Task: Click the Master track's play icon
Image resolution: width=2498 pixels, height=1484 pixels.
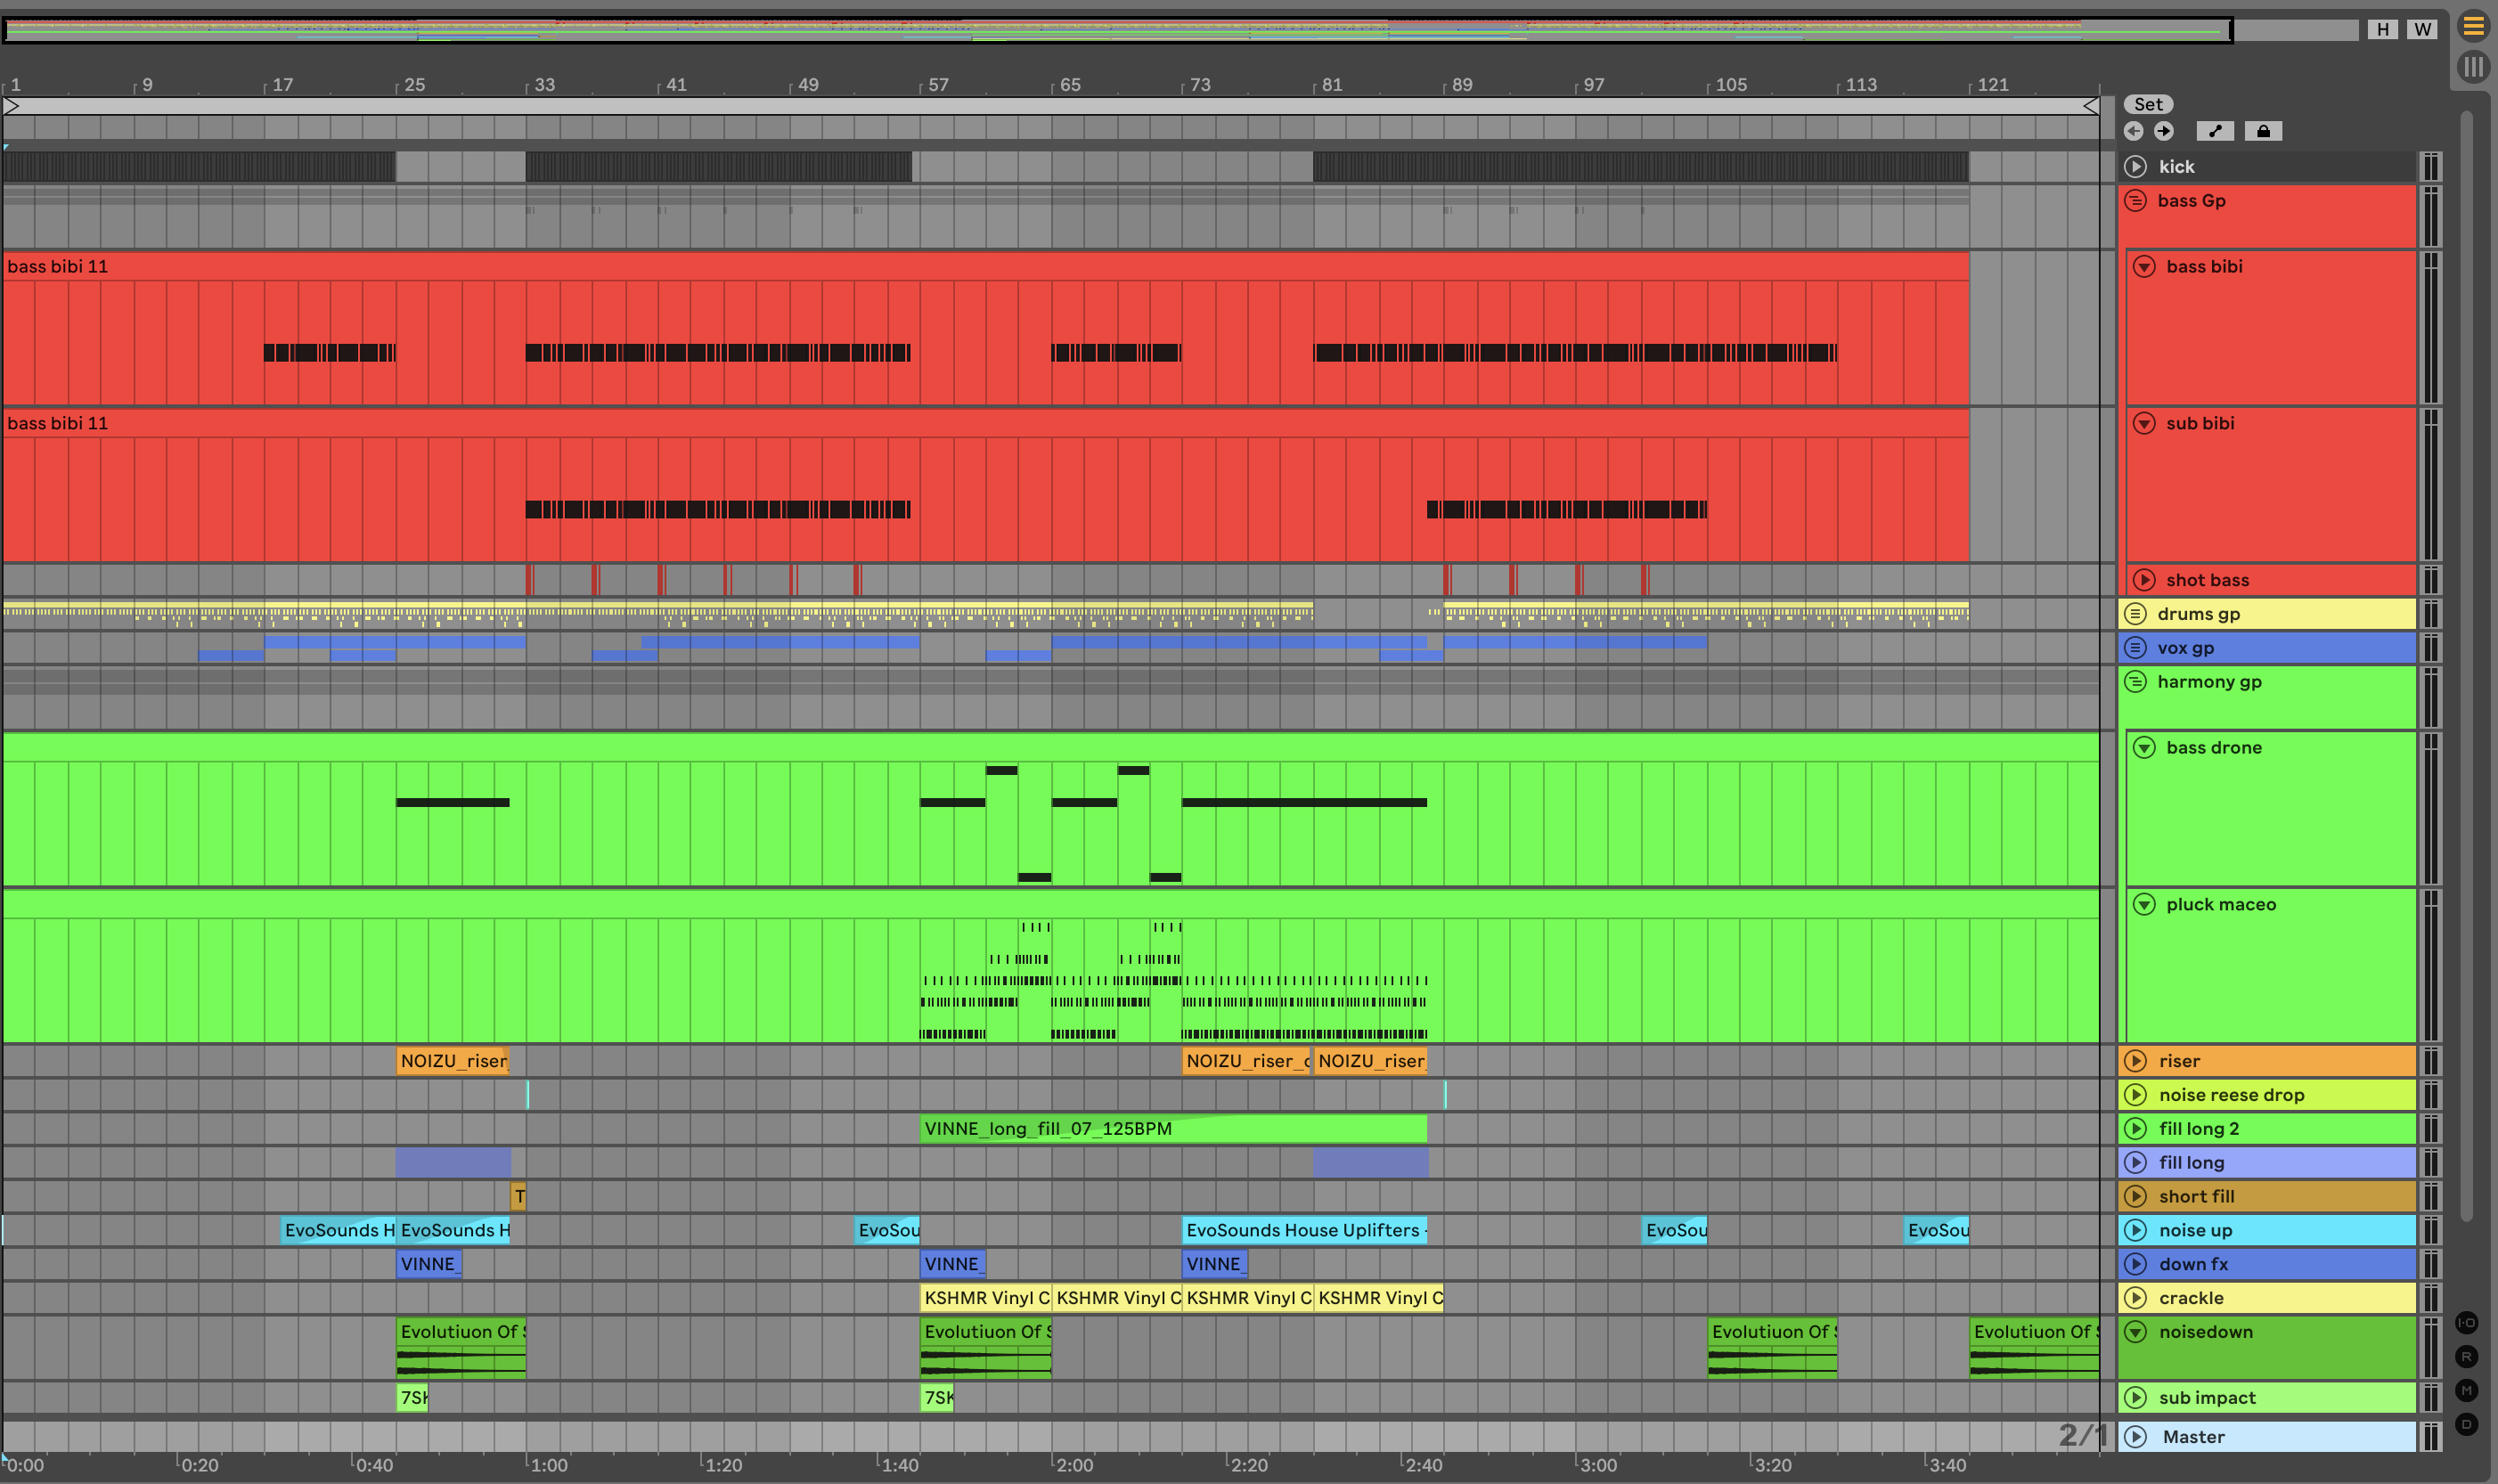Action: pyautogui.click(x=2135, y=1437)
